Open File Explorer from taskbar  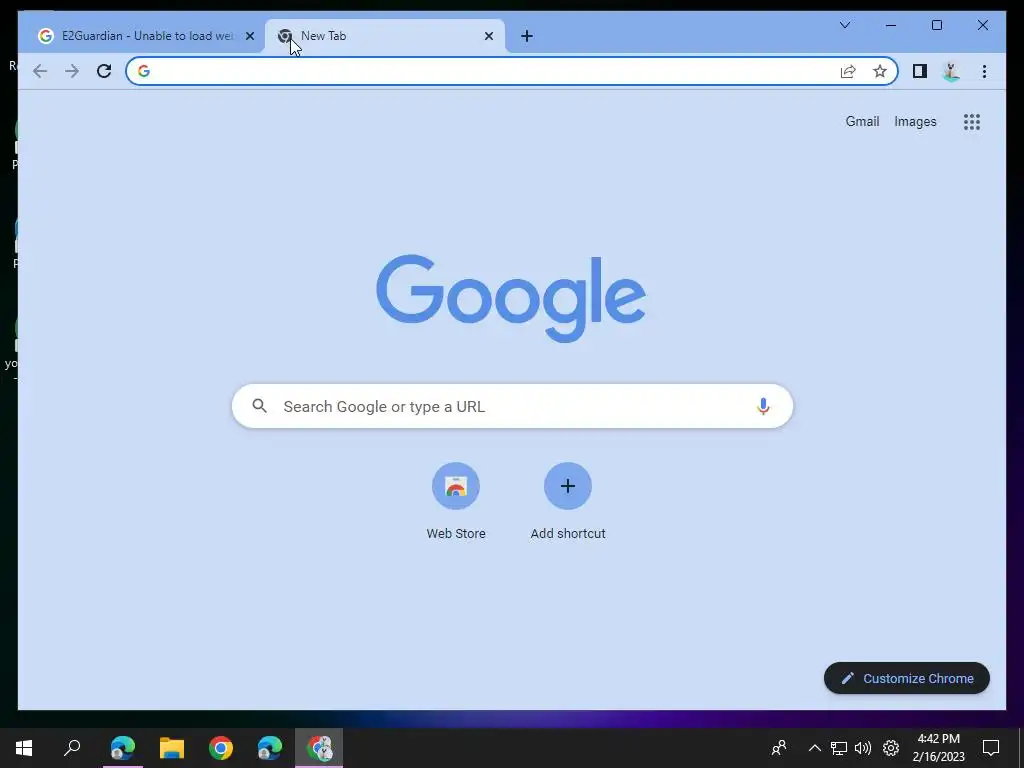(172, 748)
